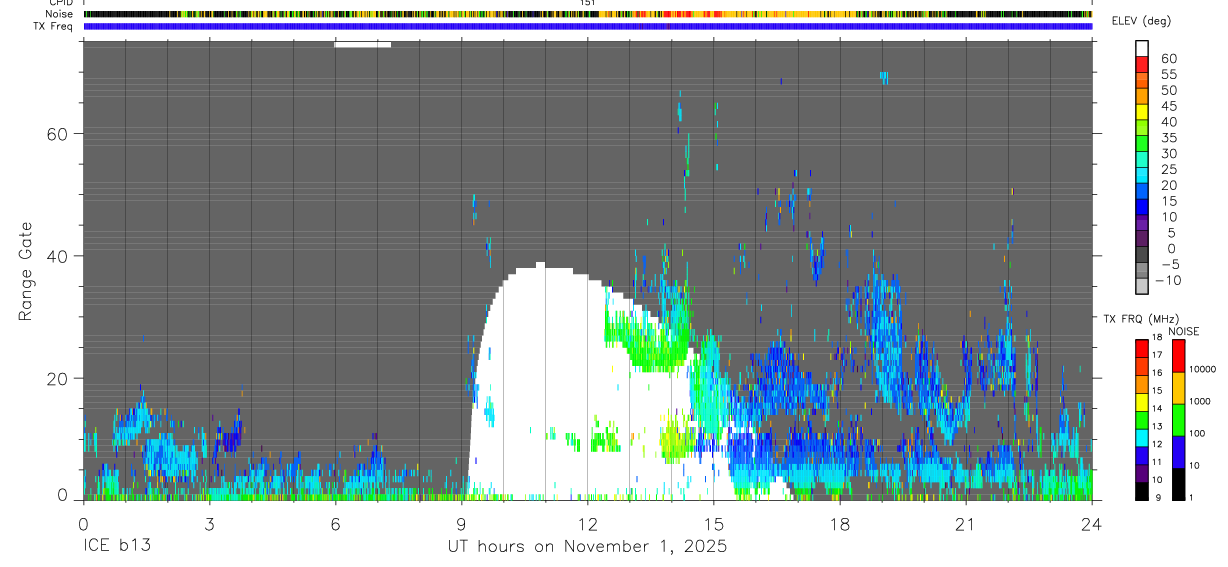Click the '3' UT hour tick label

209,523
